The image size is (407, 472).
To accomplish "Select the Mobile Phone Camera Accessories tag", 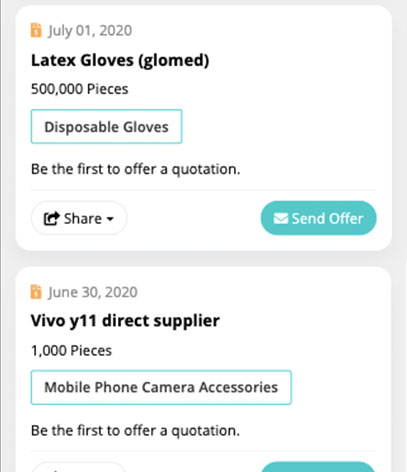I will click(161, 387).
